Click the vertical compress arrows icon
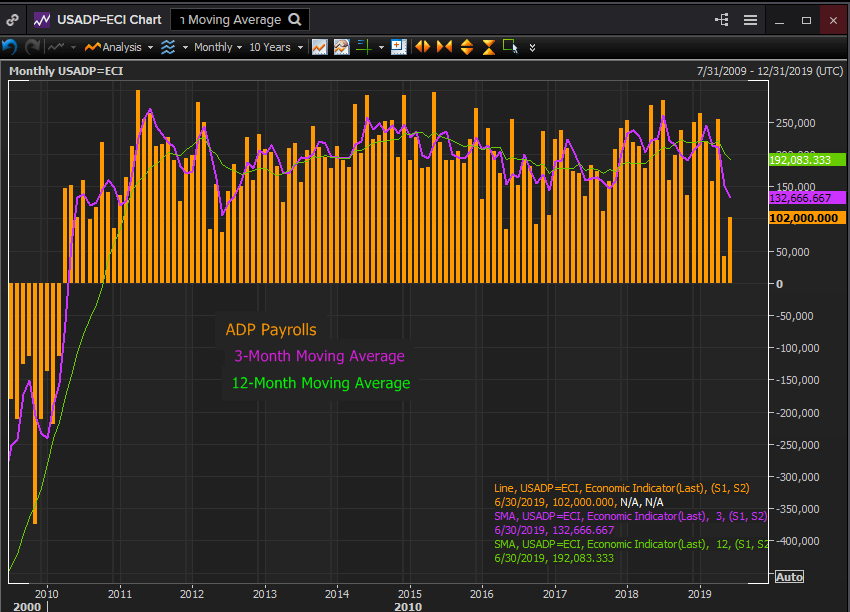 (x=489, y=47)
